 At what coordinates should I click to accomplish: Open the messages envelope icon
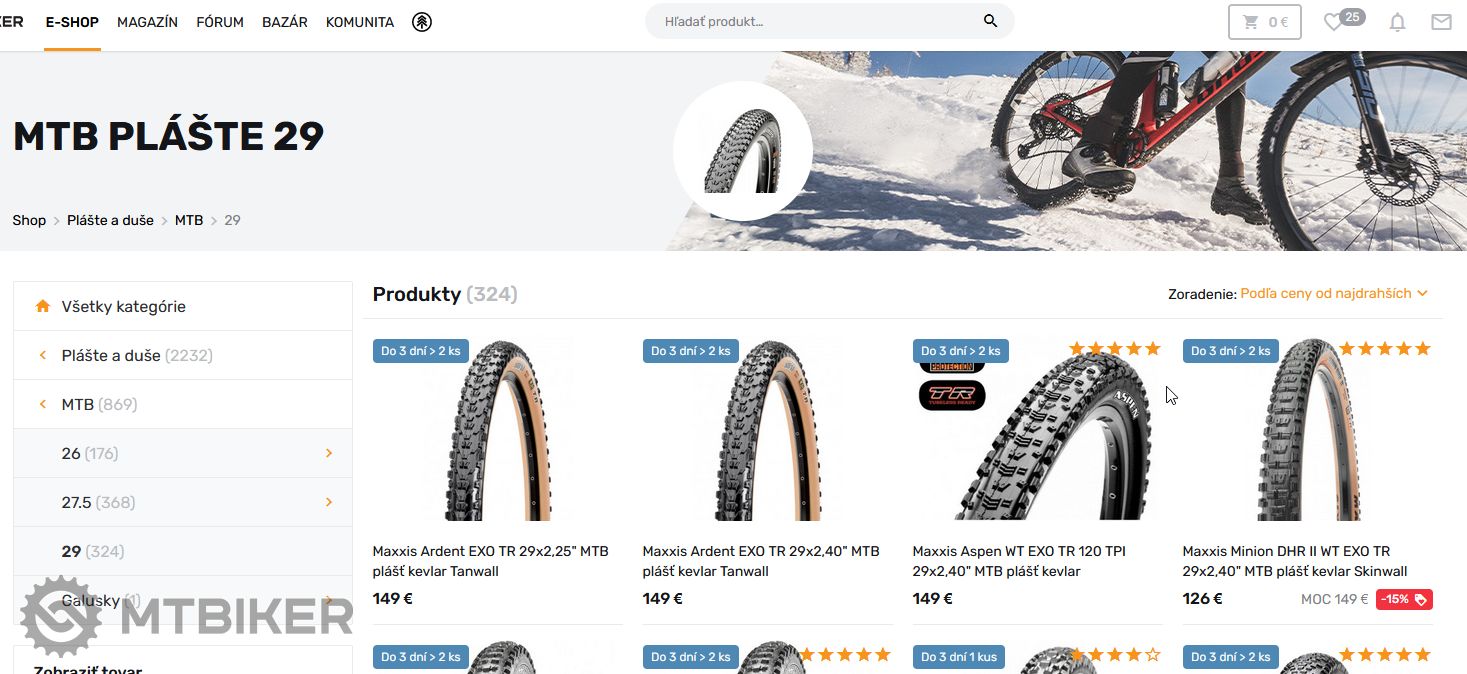1441,22
